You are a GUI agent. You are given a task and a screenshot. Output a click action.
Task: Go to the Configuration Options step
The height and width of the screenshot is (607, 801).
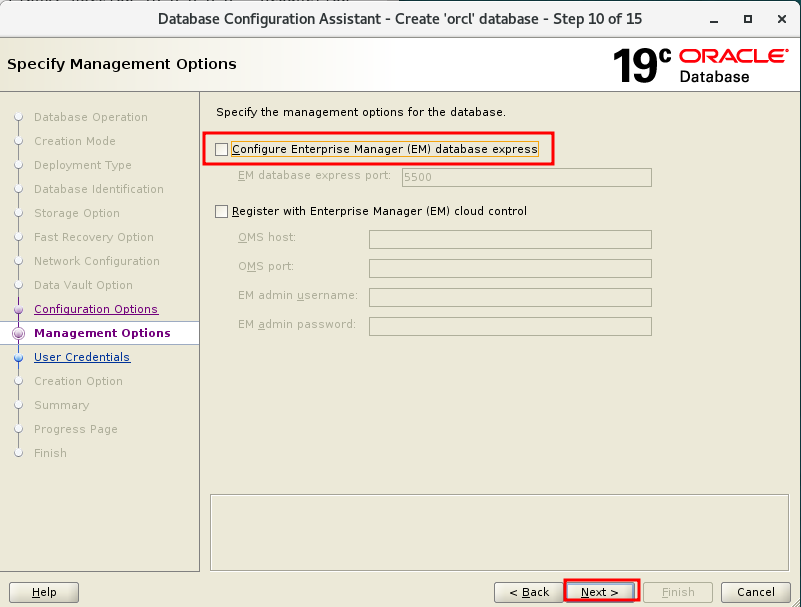96,309
